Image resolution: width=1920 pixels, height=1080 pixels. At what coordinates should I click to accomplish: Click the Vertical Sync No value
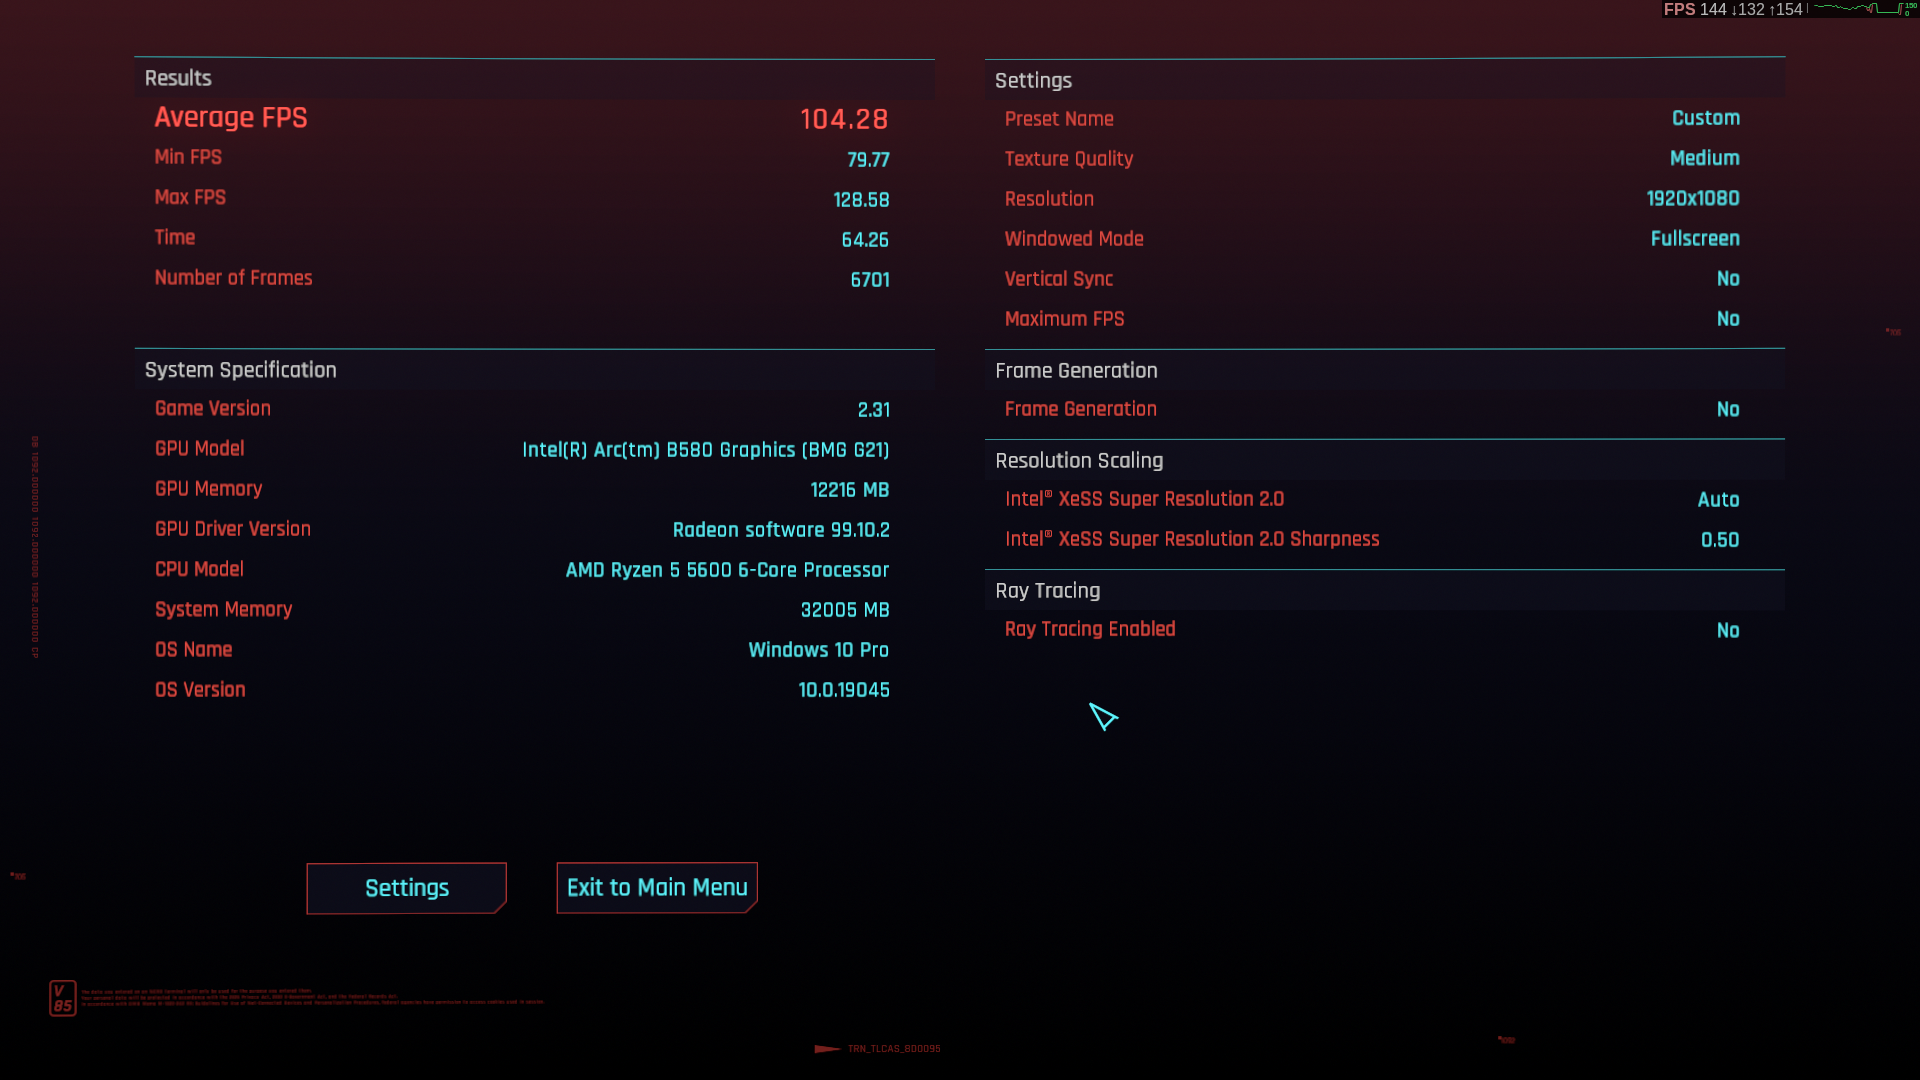tap(1727, 279)
